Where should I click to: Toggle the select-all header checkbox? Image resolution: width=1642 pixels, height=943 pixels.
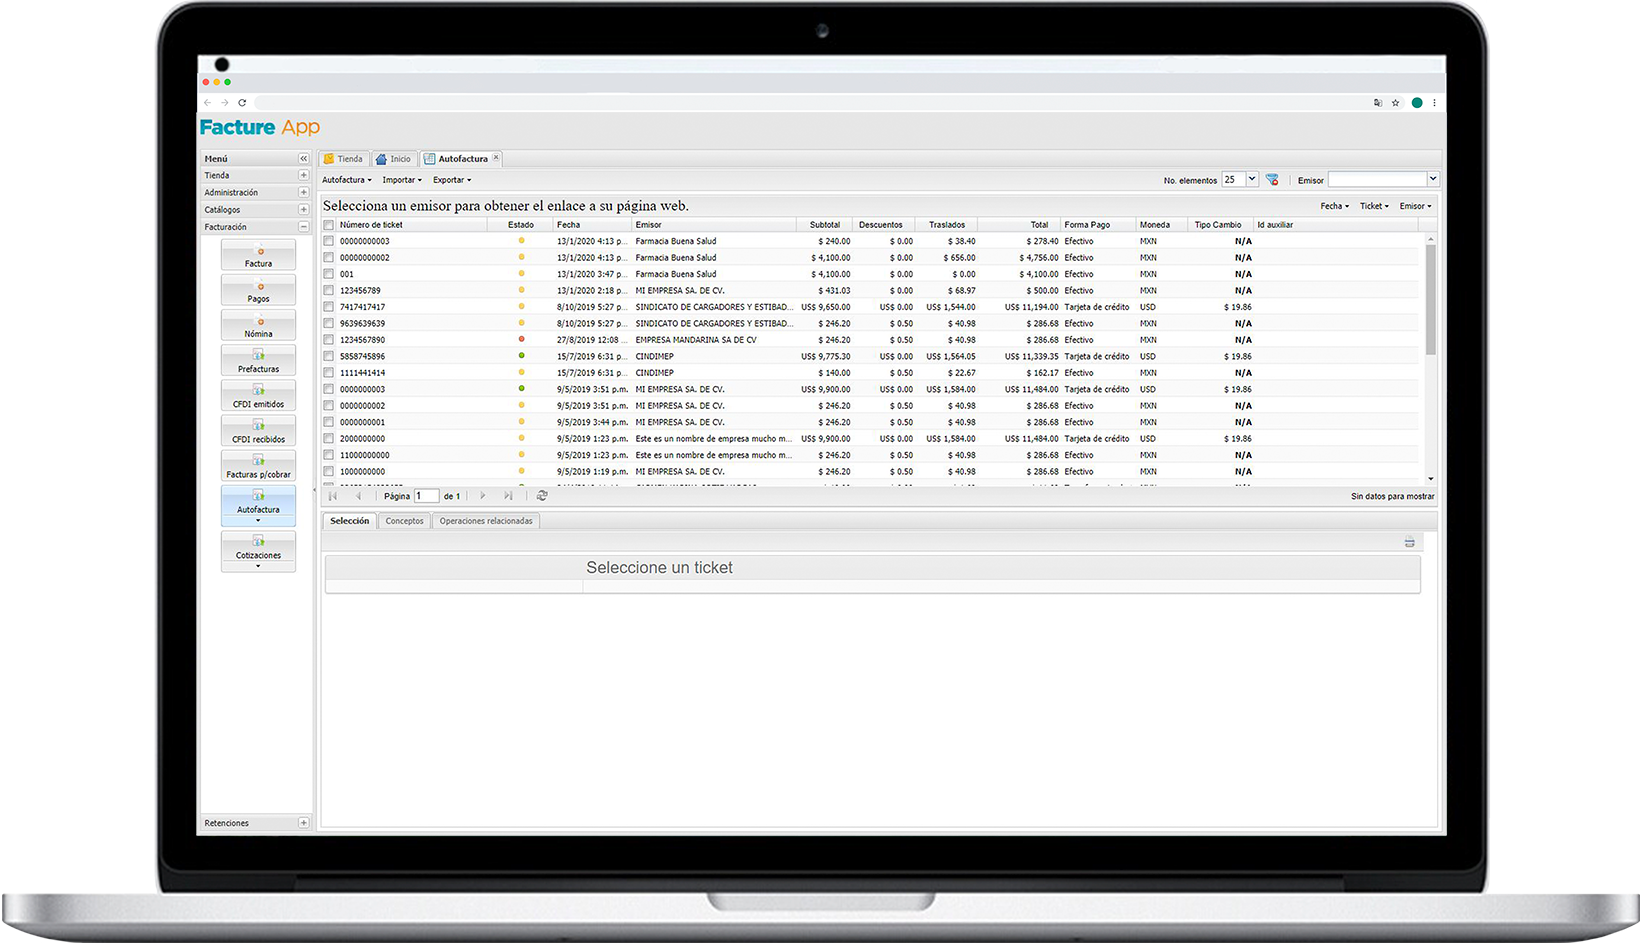pos(328,225)
